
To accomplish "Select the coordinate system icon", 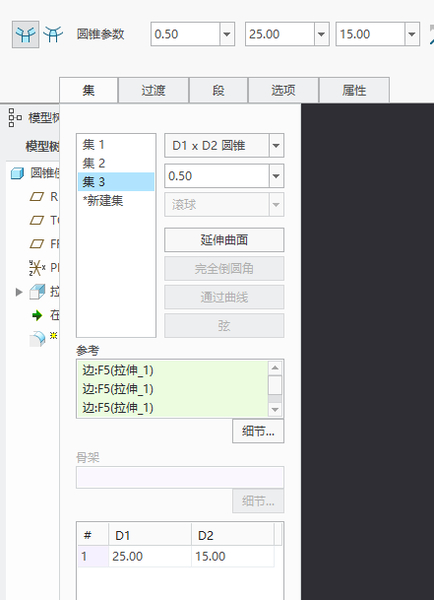I will tap(37, 267).
